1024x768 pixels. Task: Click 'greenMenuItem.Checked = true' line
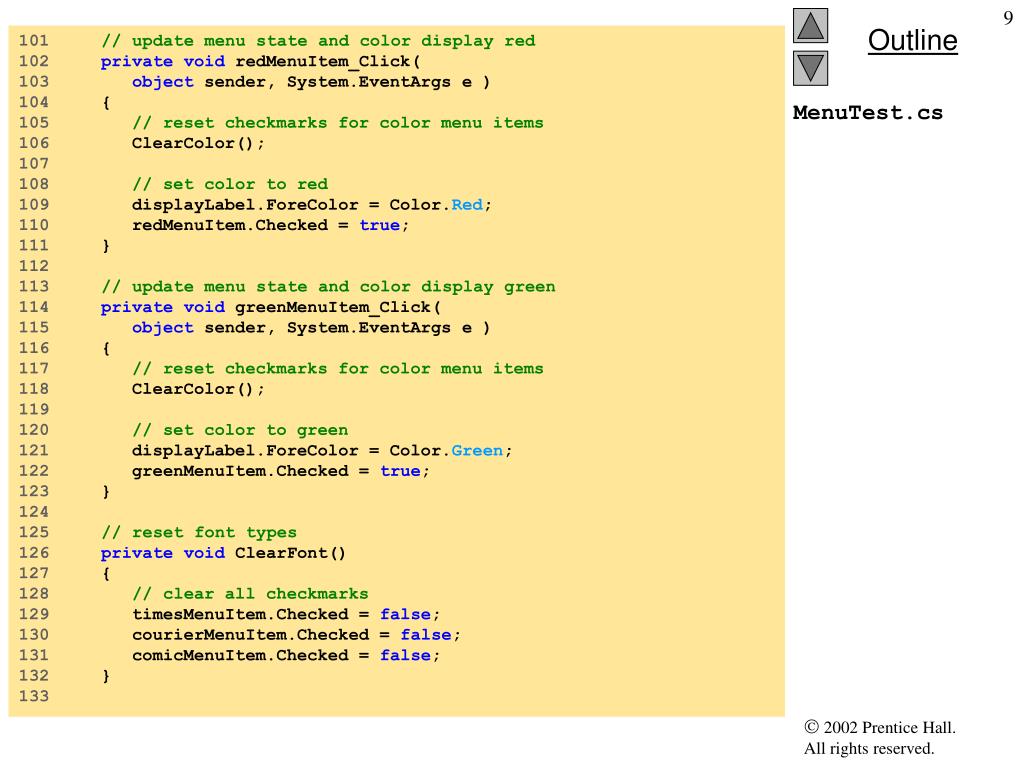click(281, 471)
